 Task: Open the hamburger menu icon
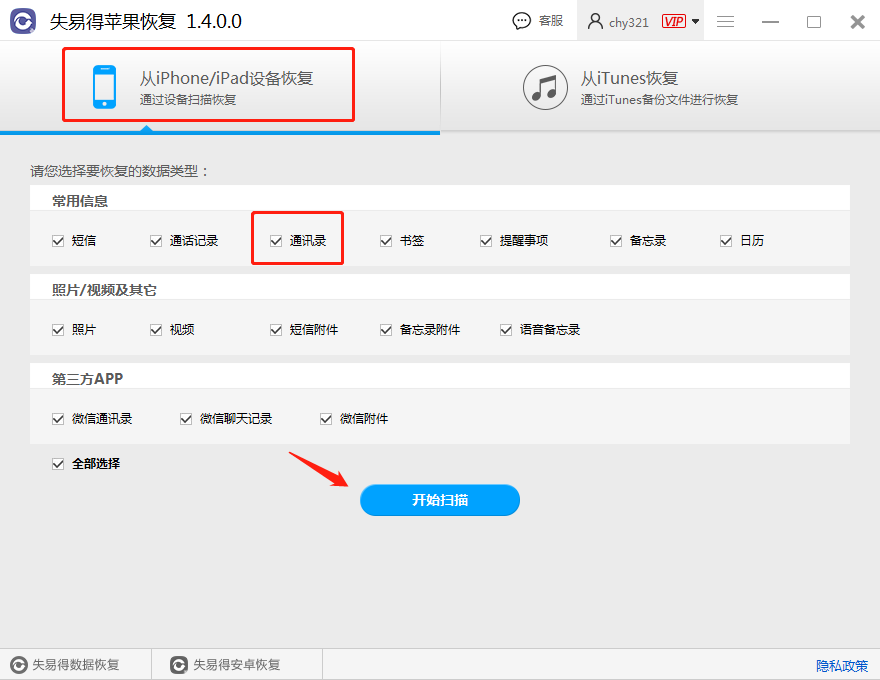[x=725, y=21]
